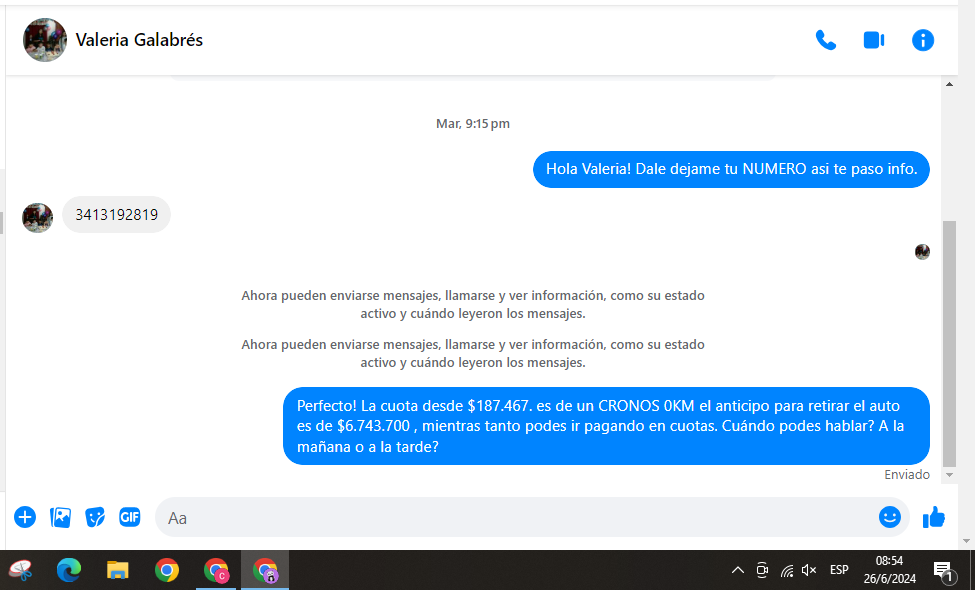Image resolution: width=975 pixels, height=590 pixels.
Task: Open more actions plus button
Action: [x=25, y=517]
